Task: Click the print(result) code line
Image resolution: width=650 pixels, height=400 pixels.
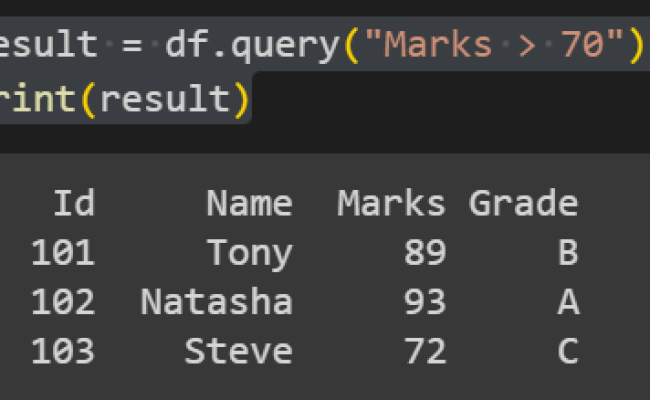Action: tap(124, 99)
